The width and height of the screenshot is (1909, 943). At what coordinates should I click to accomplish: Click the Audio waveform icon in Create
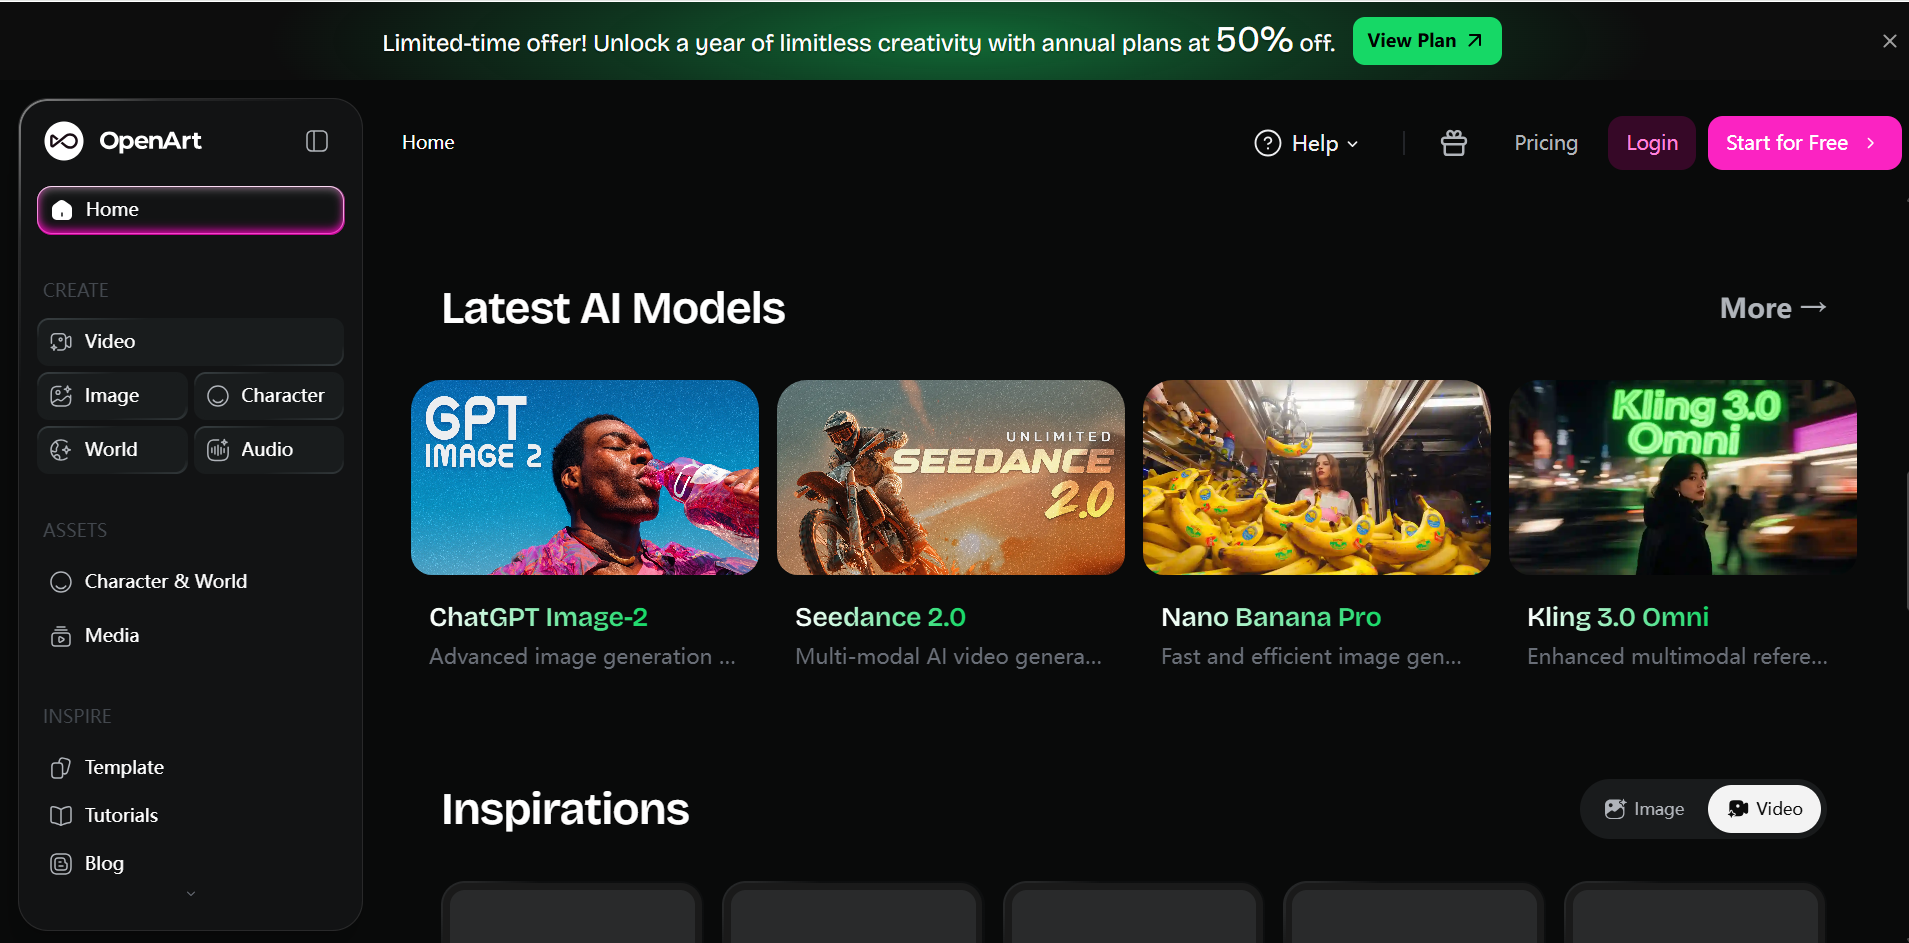[x=218, y=450]
